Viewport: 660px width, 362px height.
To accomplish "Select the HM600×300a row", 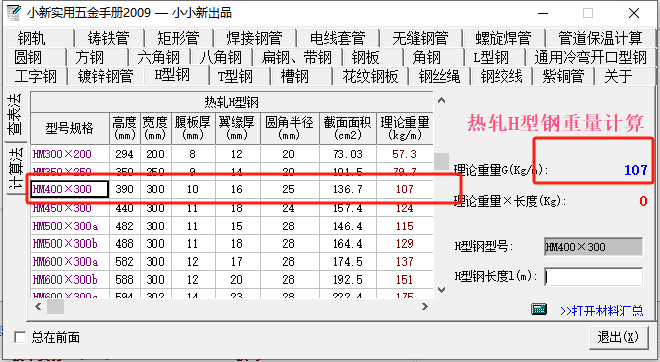I will coord(232,262).
